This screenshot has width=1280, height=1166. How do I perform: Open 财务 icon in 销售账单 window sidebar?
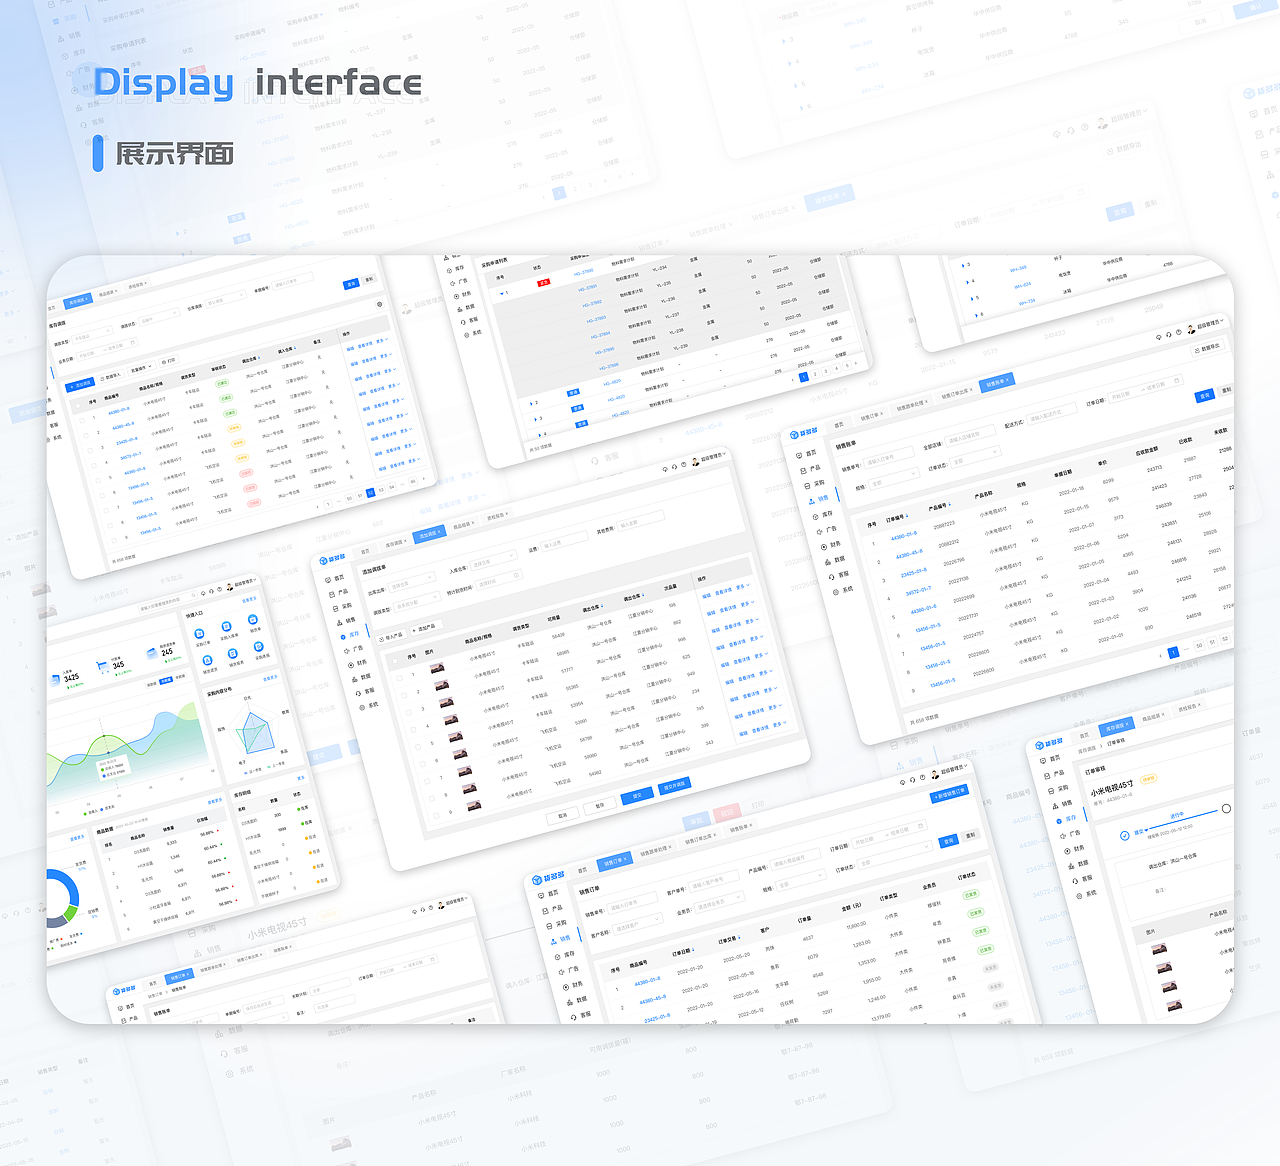point(824,547)
